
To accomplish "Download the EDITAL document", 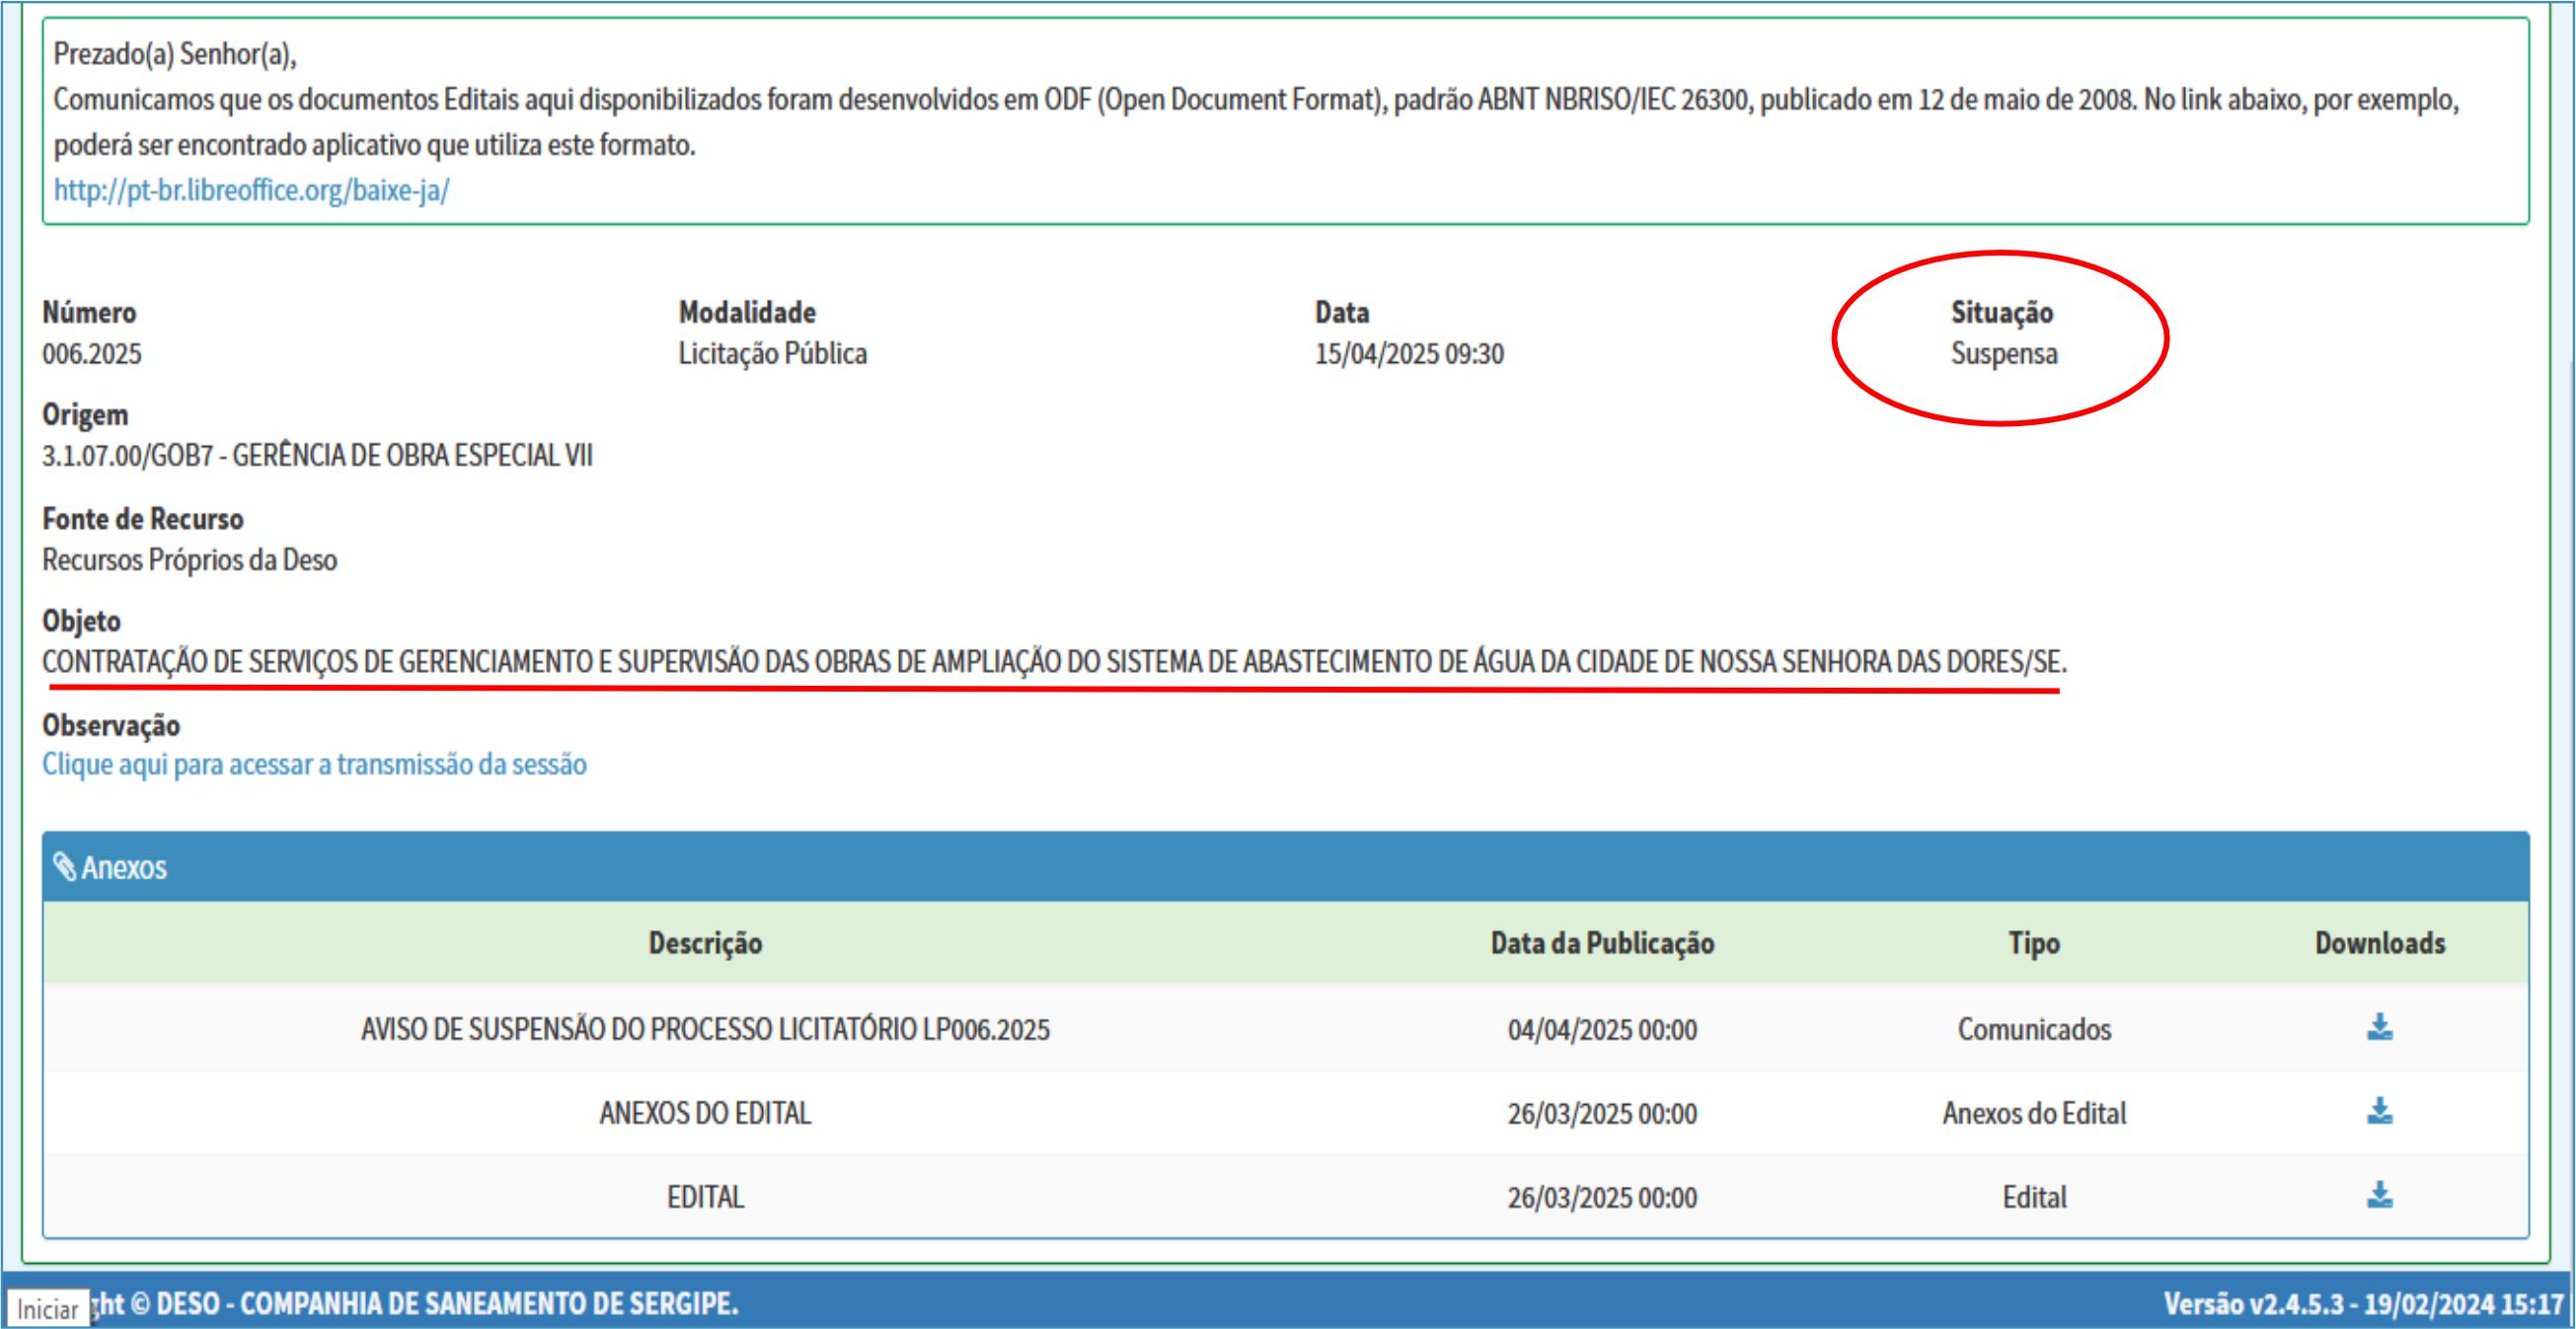I will (x=2379, y=1195).
